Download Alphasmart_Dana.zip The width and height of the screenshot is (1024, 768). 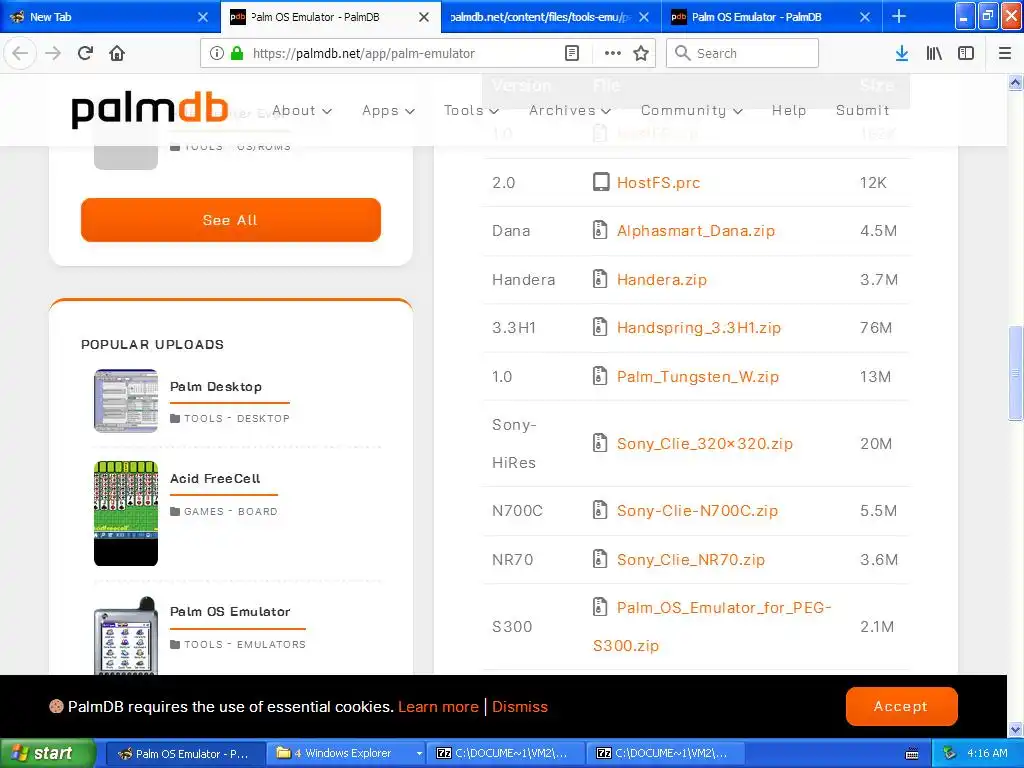[x=696, y=231]
